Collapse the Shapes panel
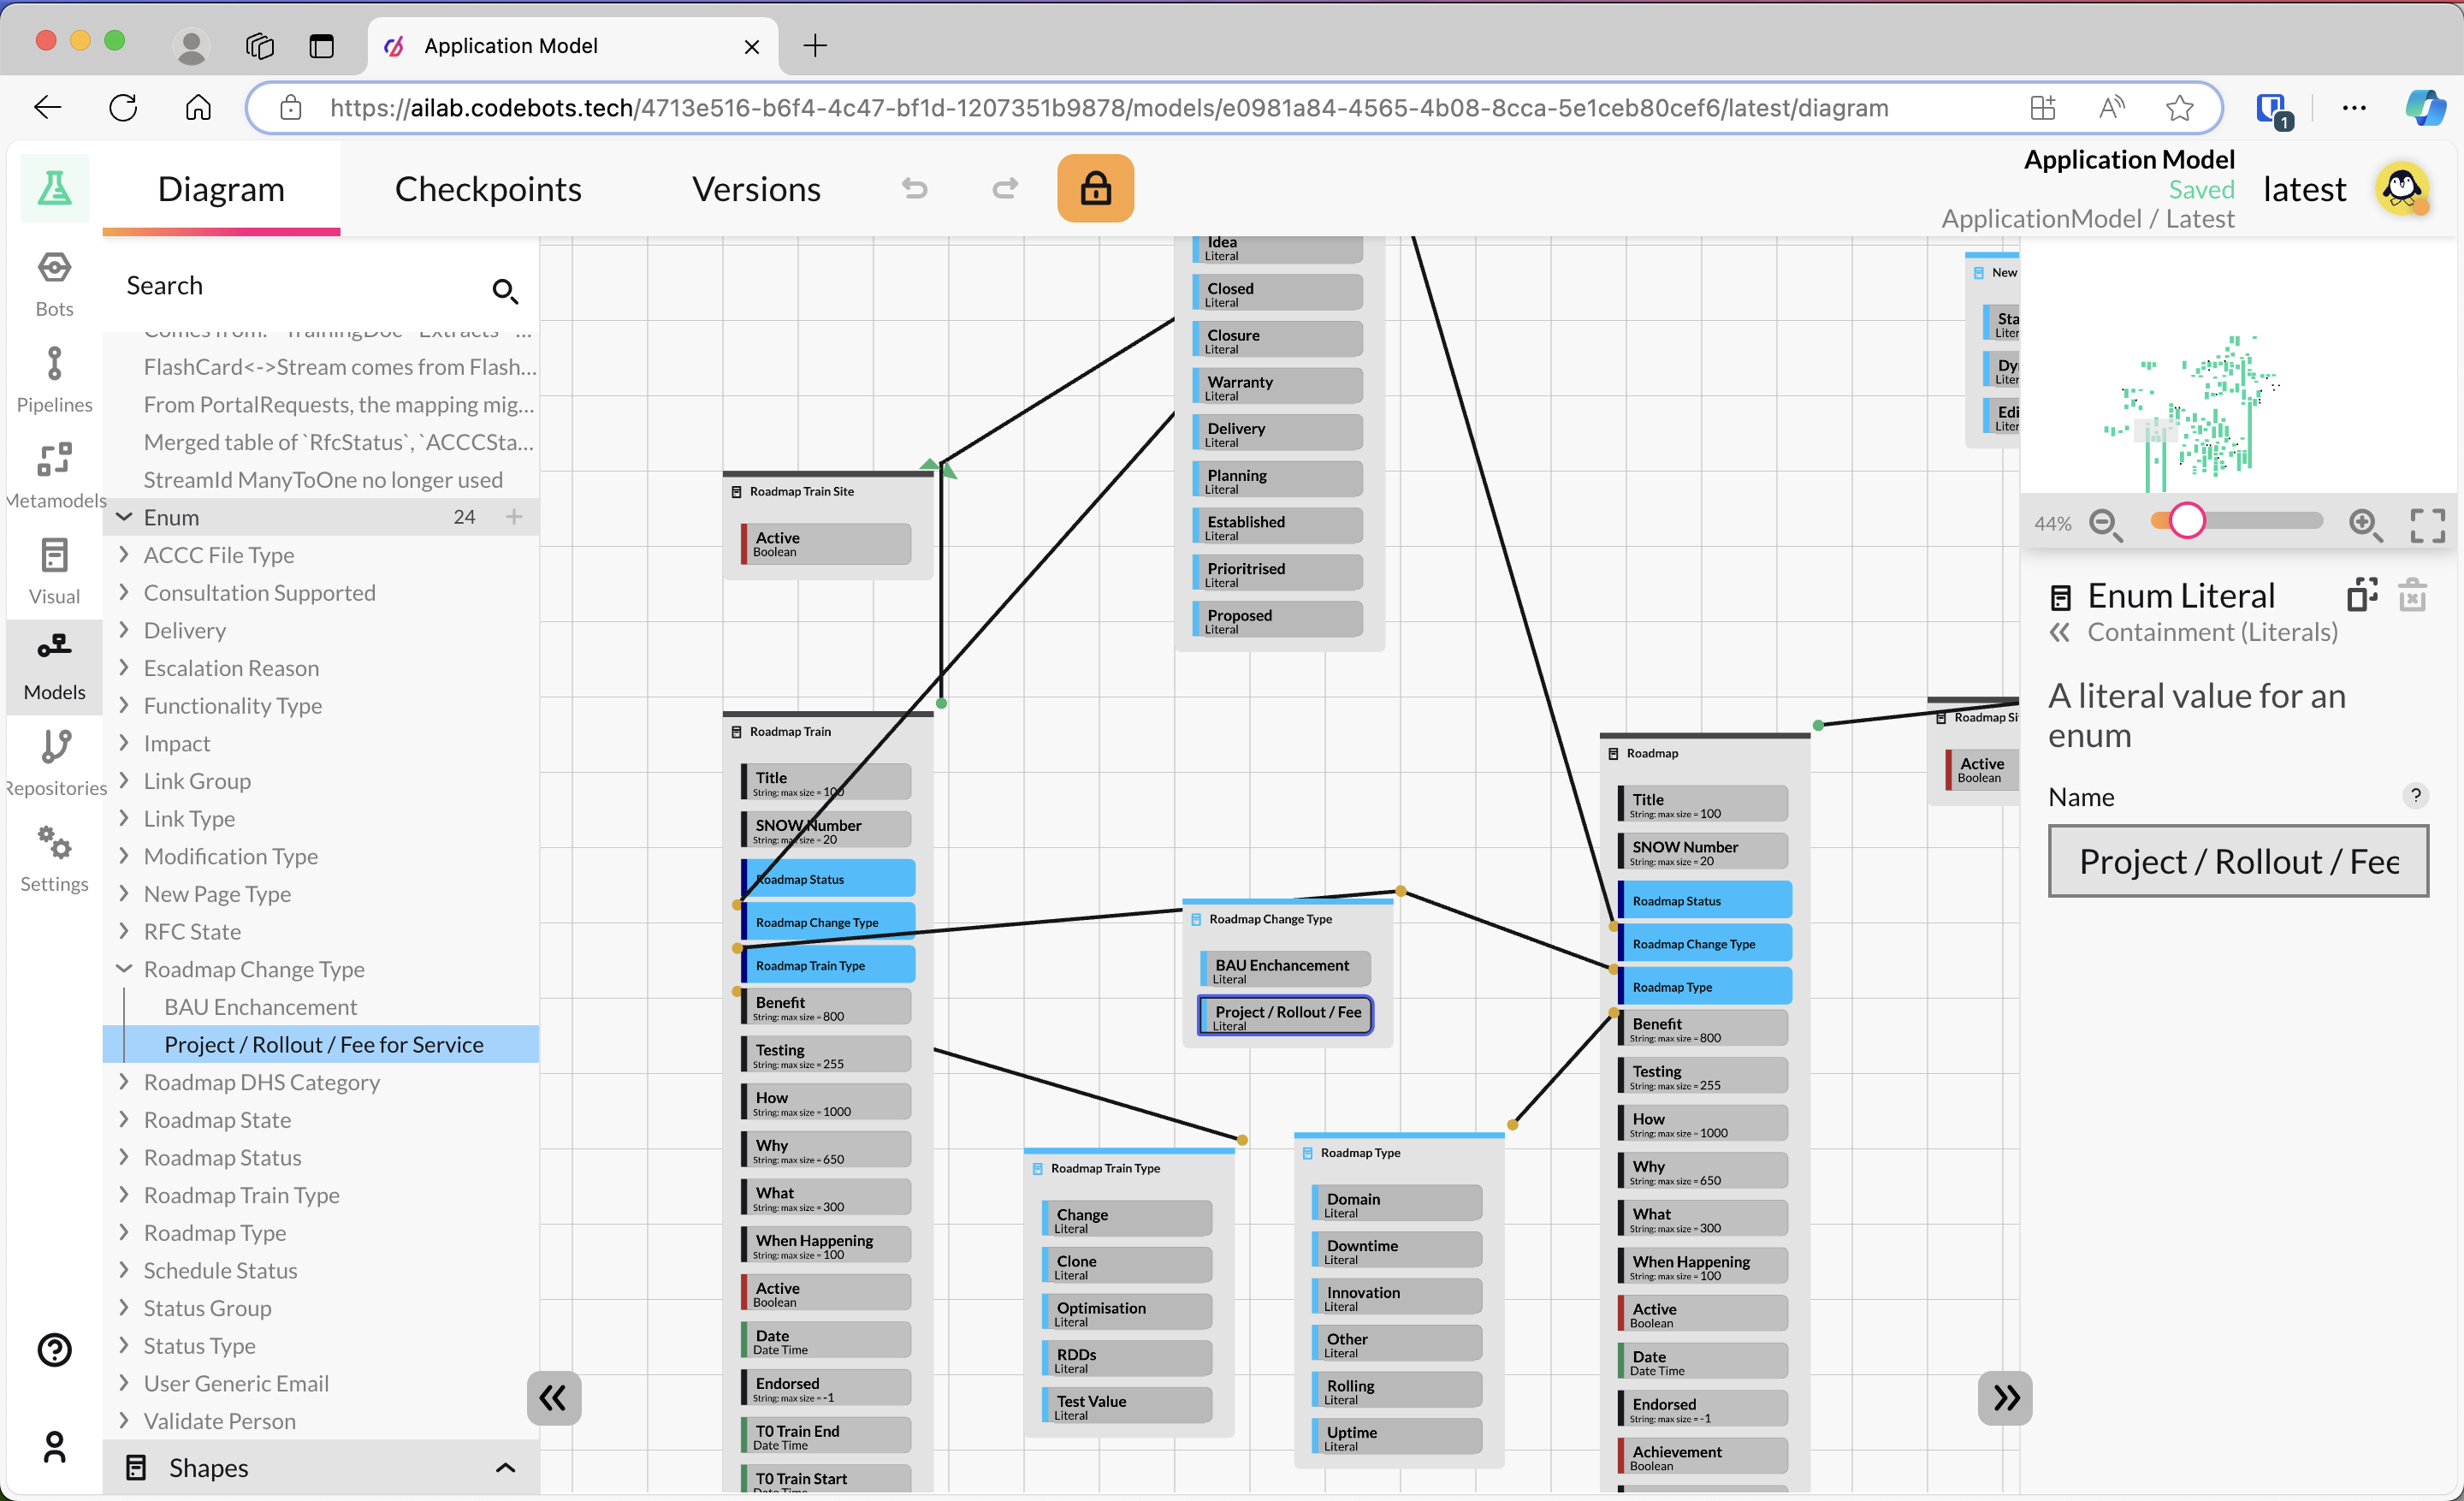Image resolution: width=2464 pixels, height=1501 pixels. pos(505,1467)
